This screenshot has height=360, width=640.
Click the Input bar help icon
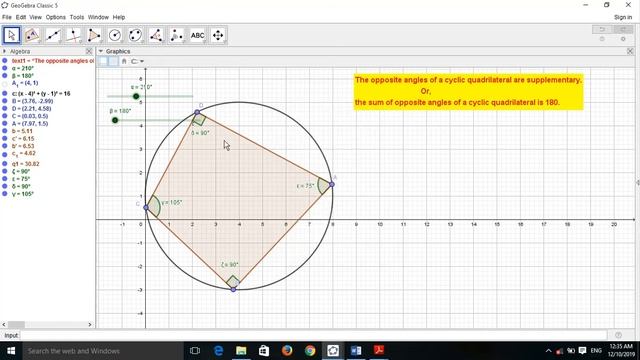(x=618, y=335)
